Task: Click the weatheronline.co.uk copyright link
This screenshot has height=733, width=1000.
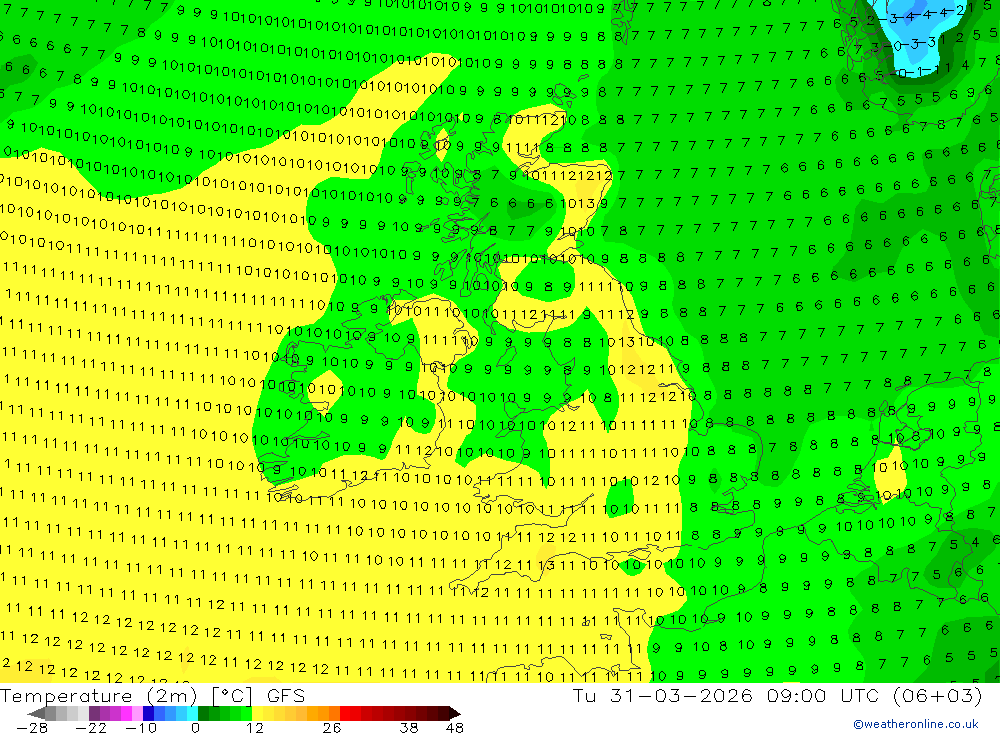Action: (916, 724)
